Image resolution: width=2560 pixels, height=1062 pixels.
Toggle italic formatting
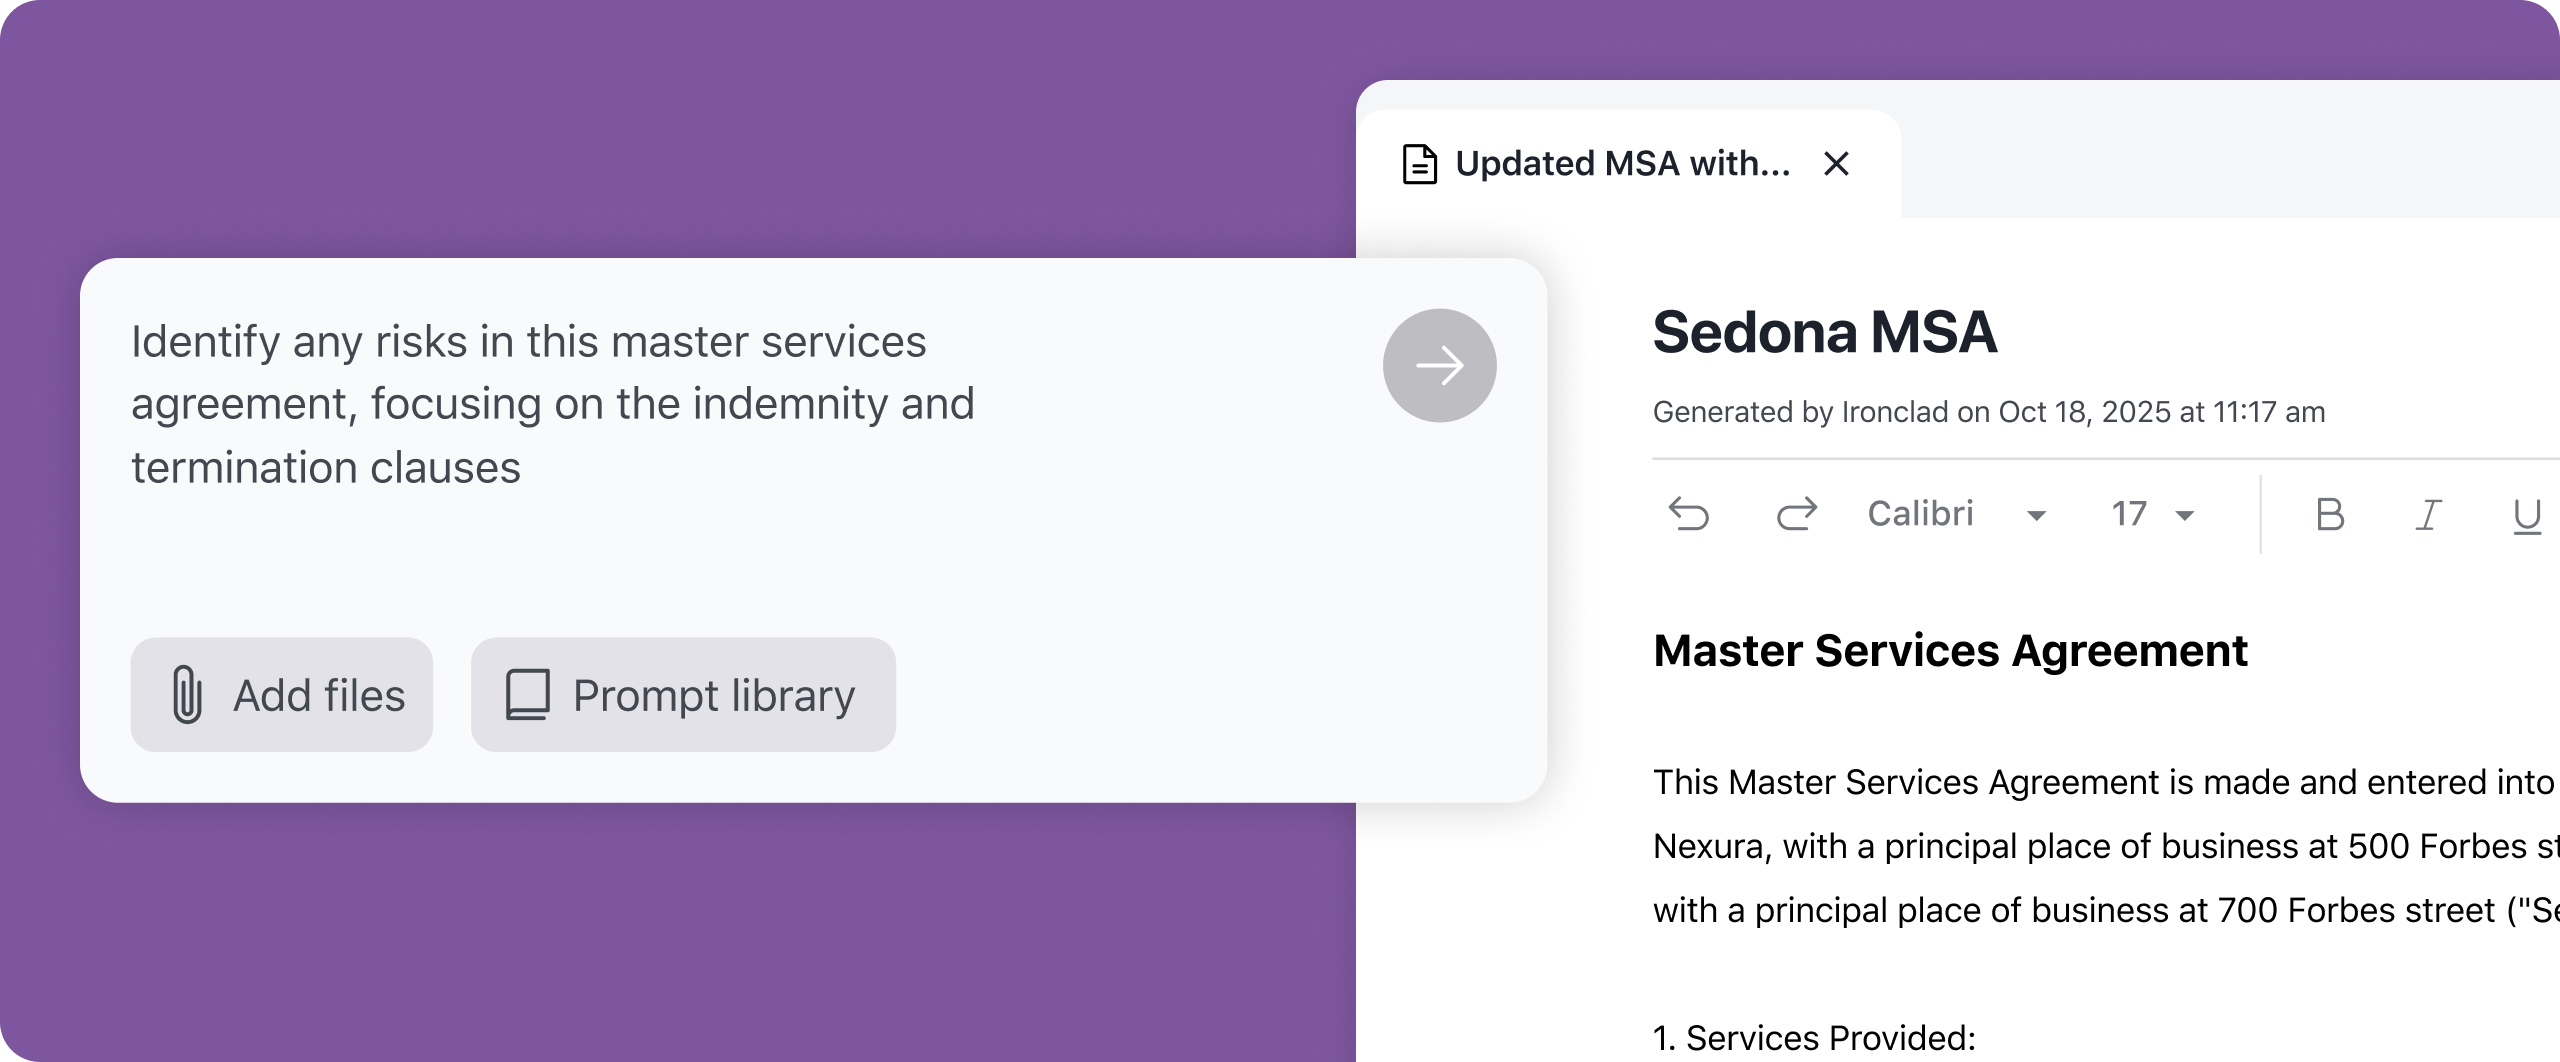click(x=2428, y=515)
